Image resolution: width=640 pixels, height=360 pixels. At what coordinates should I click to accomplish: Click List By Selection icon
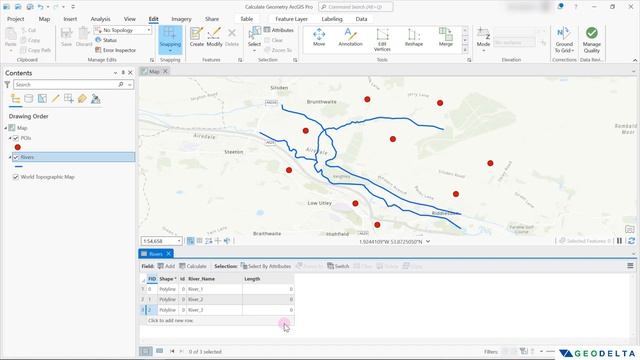(42, 98)
